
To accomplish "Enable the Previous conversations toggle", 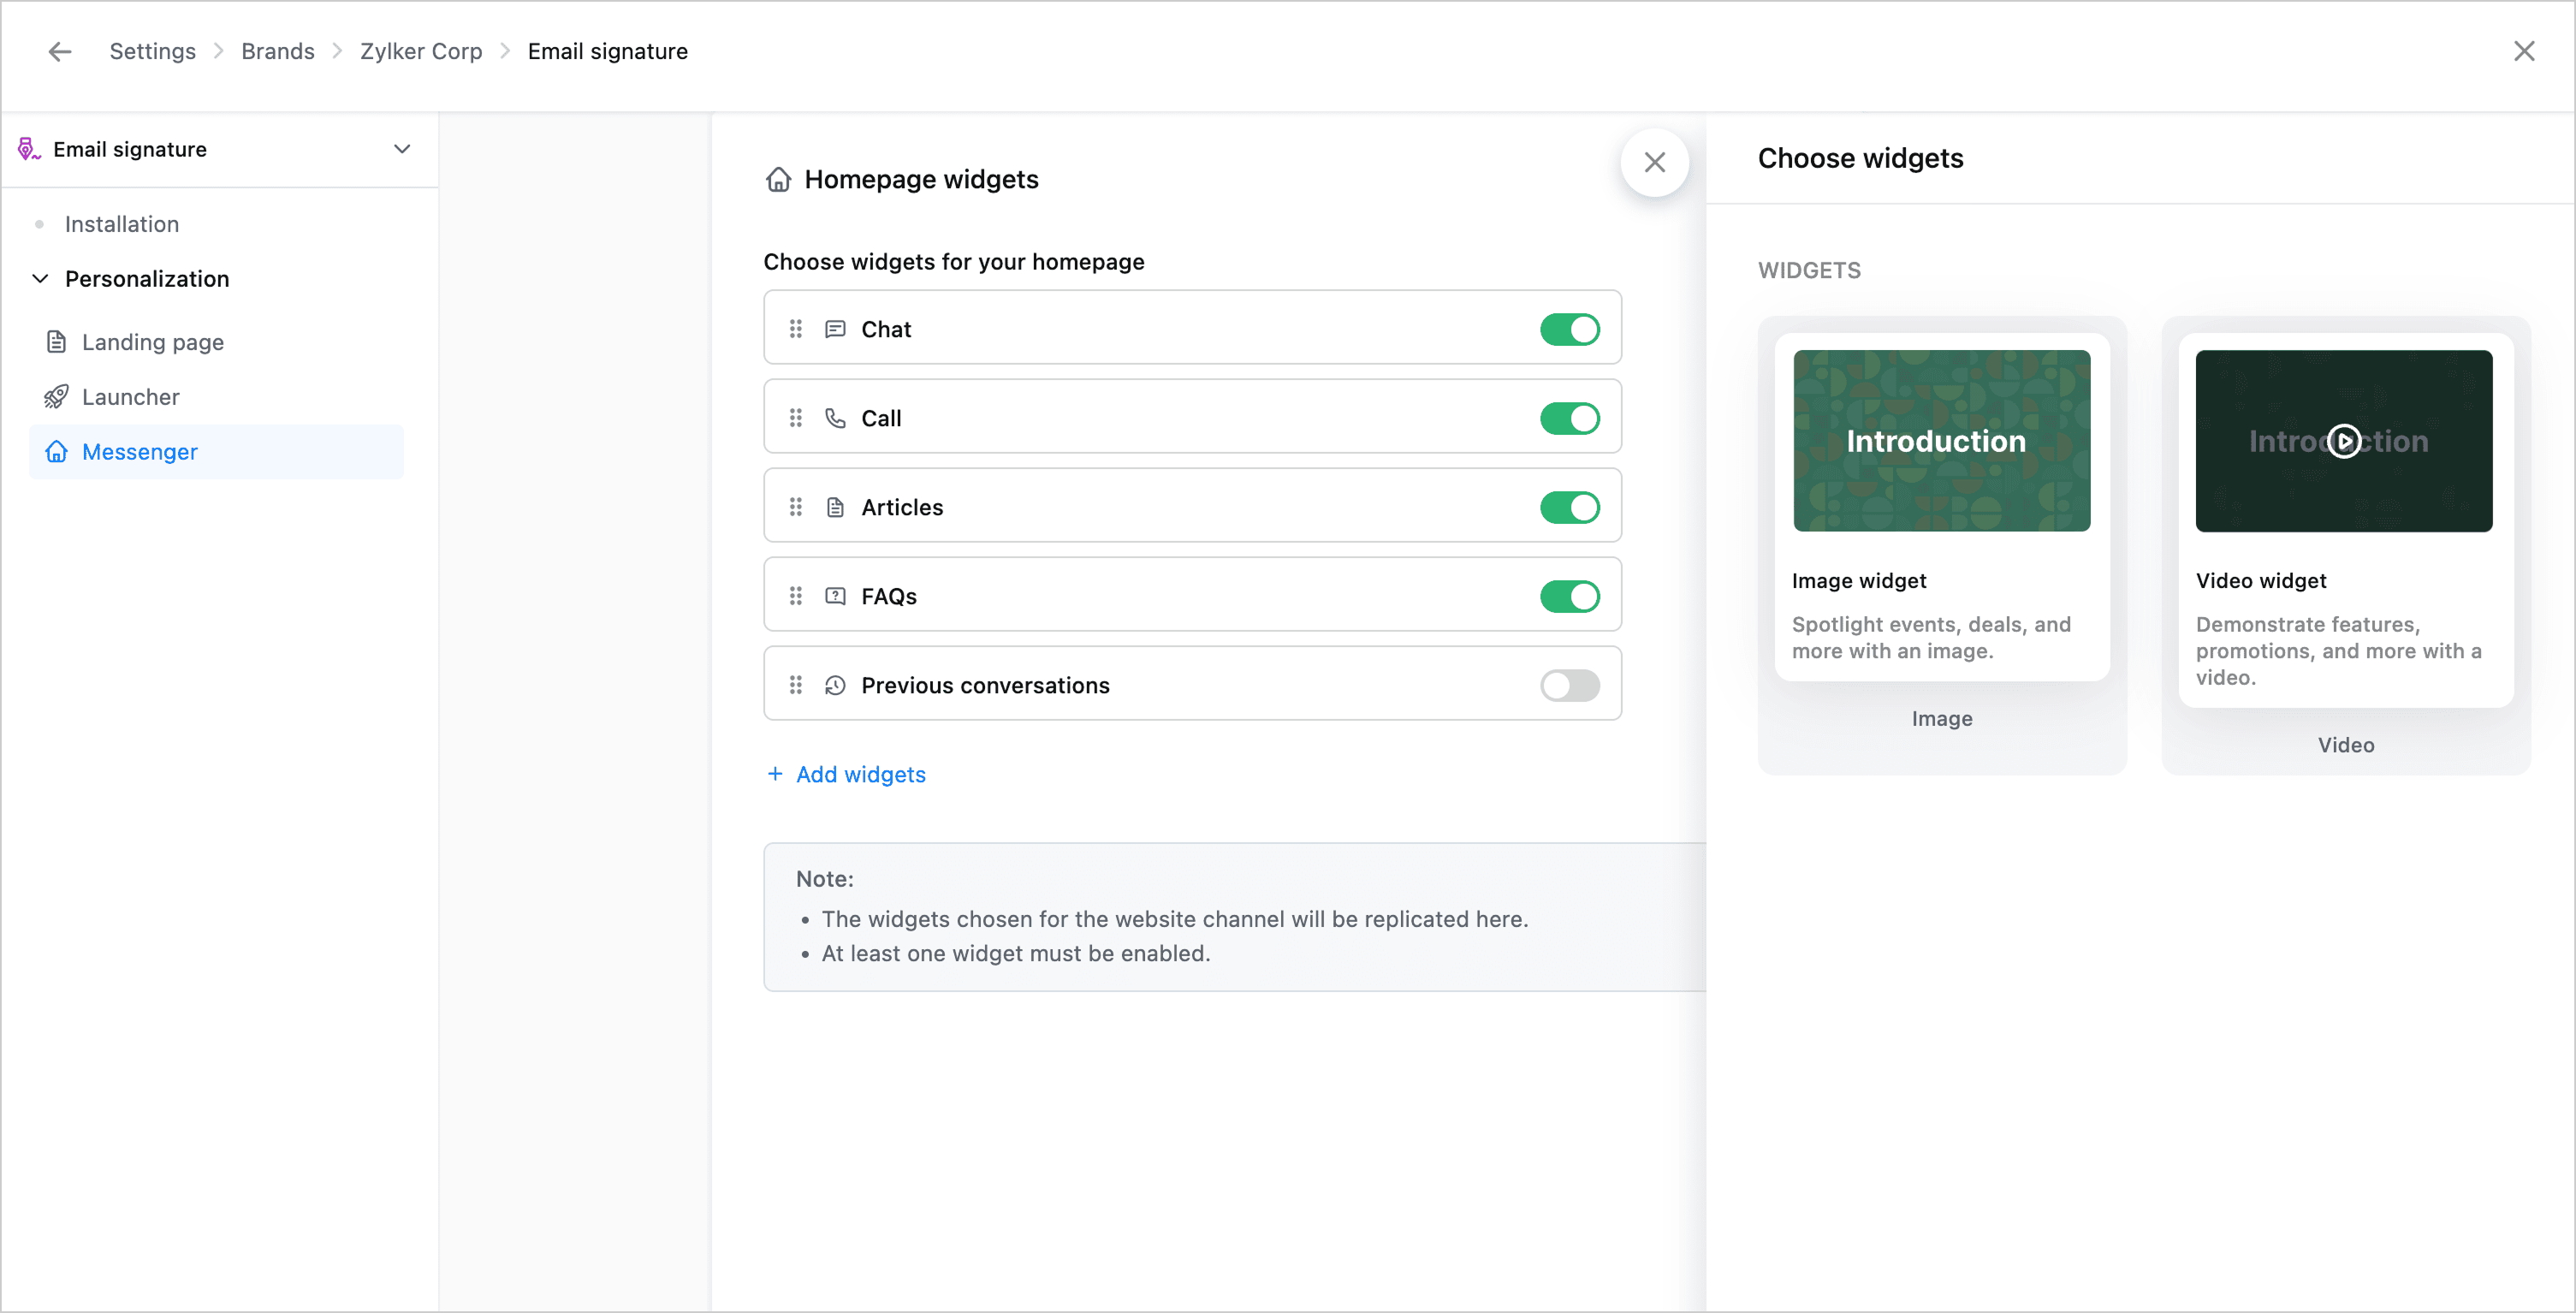I will (1569, 685).
